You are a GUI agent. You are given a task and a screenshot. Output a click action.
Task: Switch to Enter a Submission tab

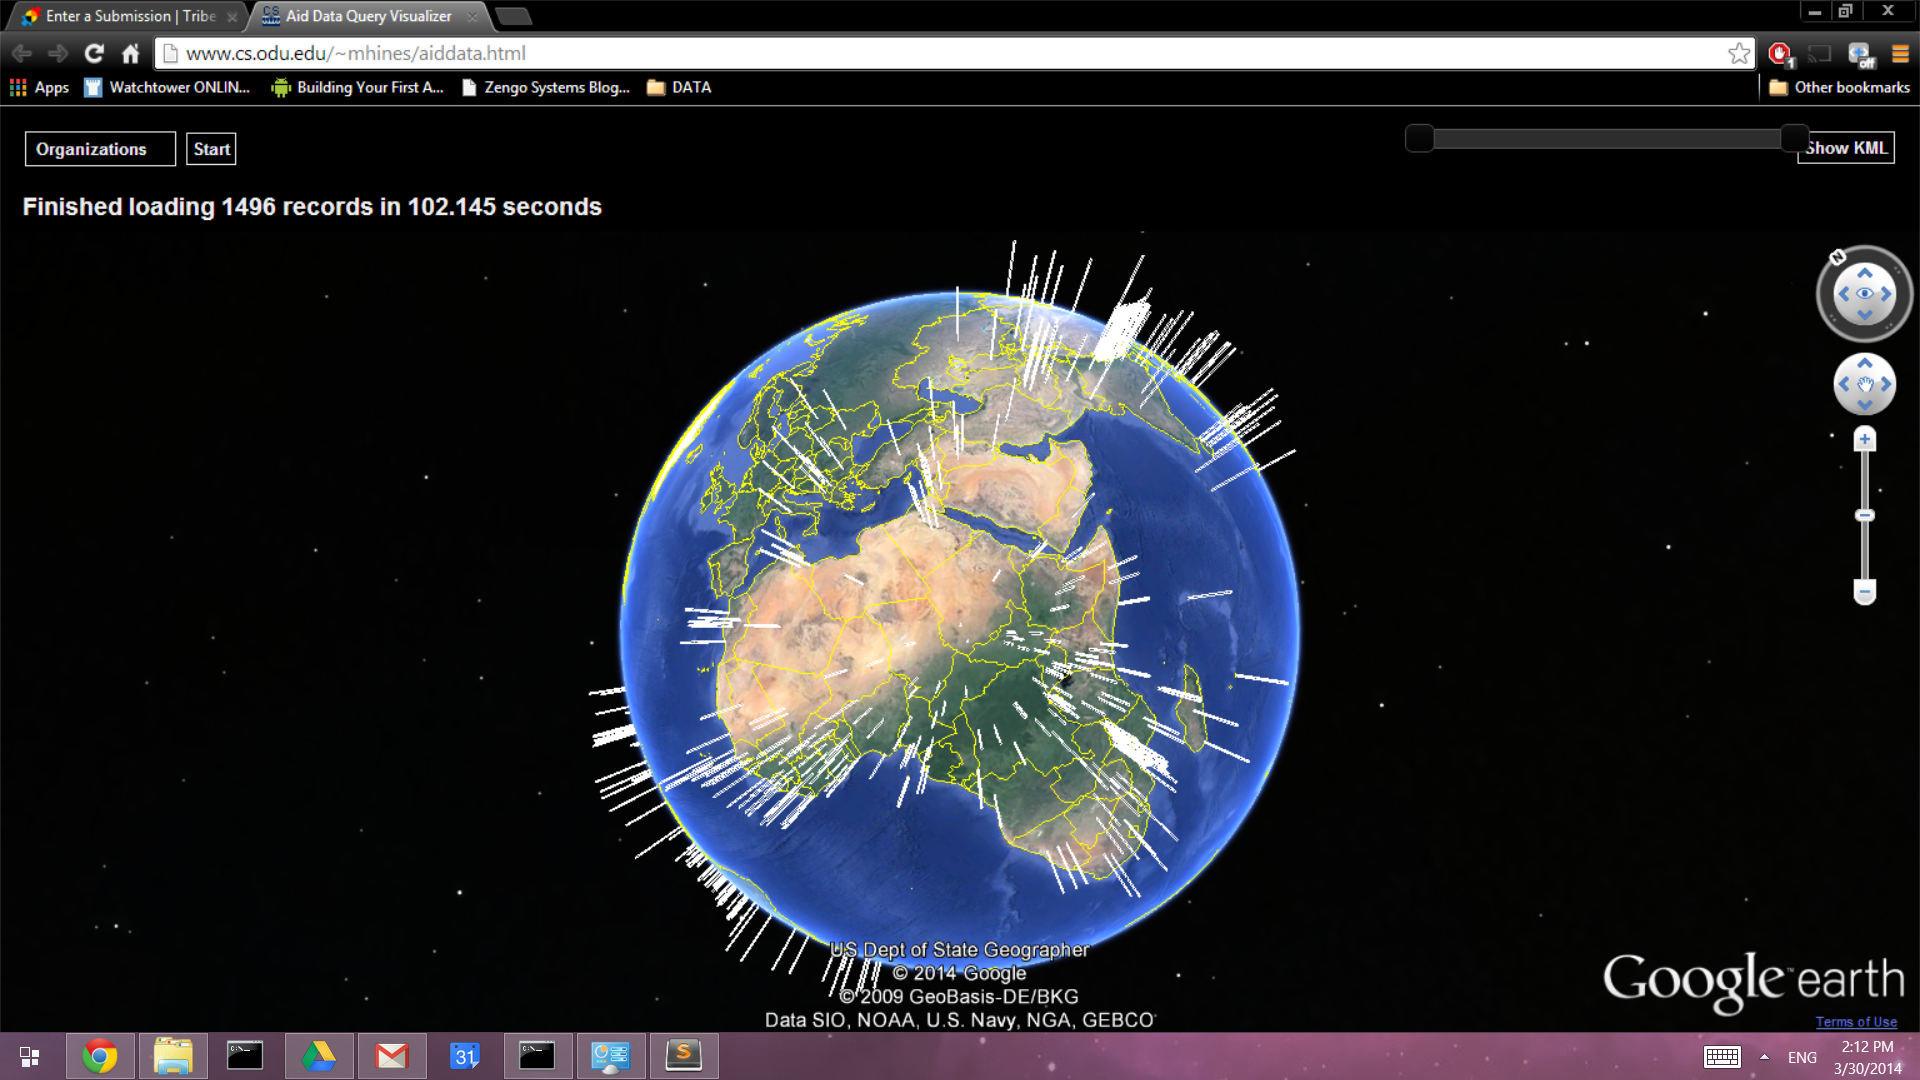pyautogui.click(x=130, y=16)
